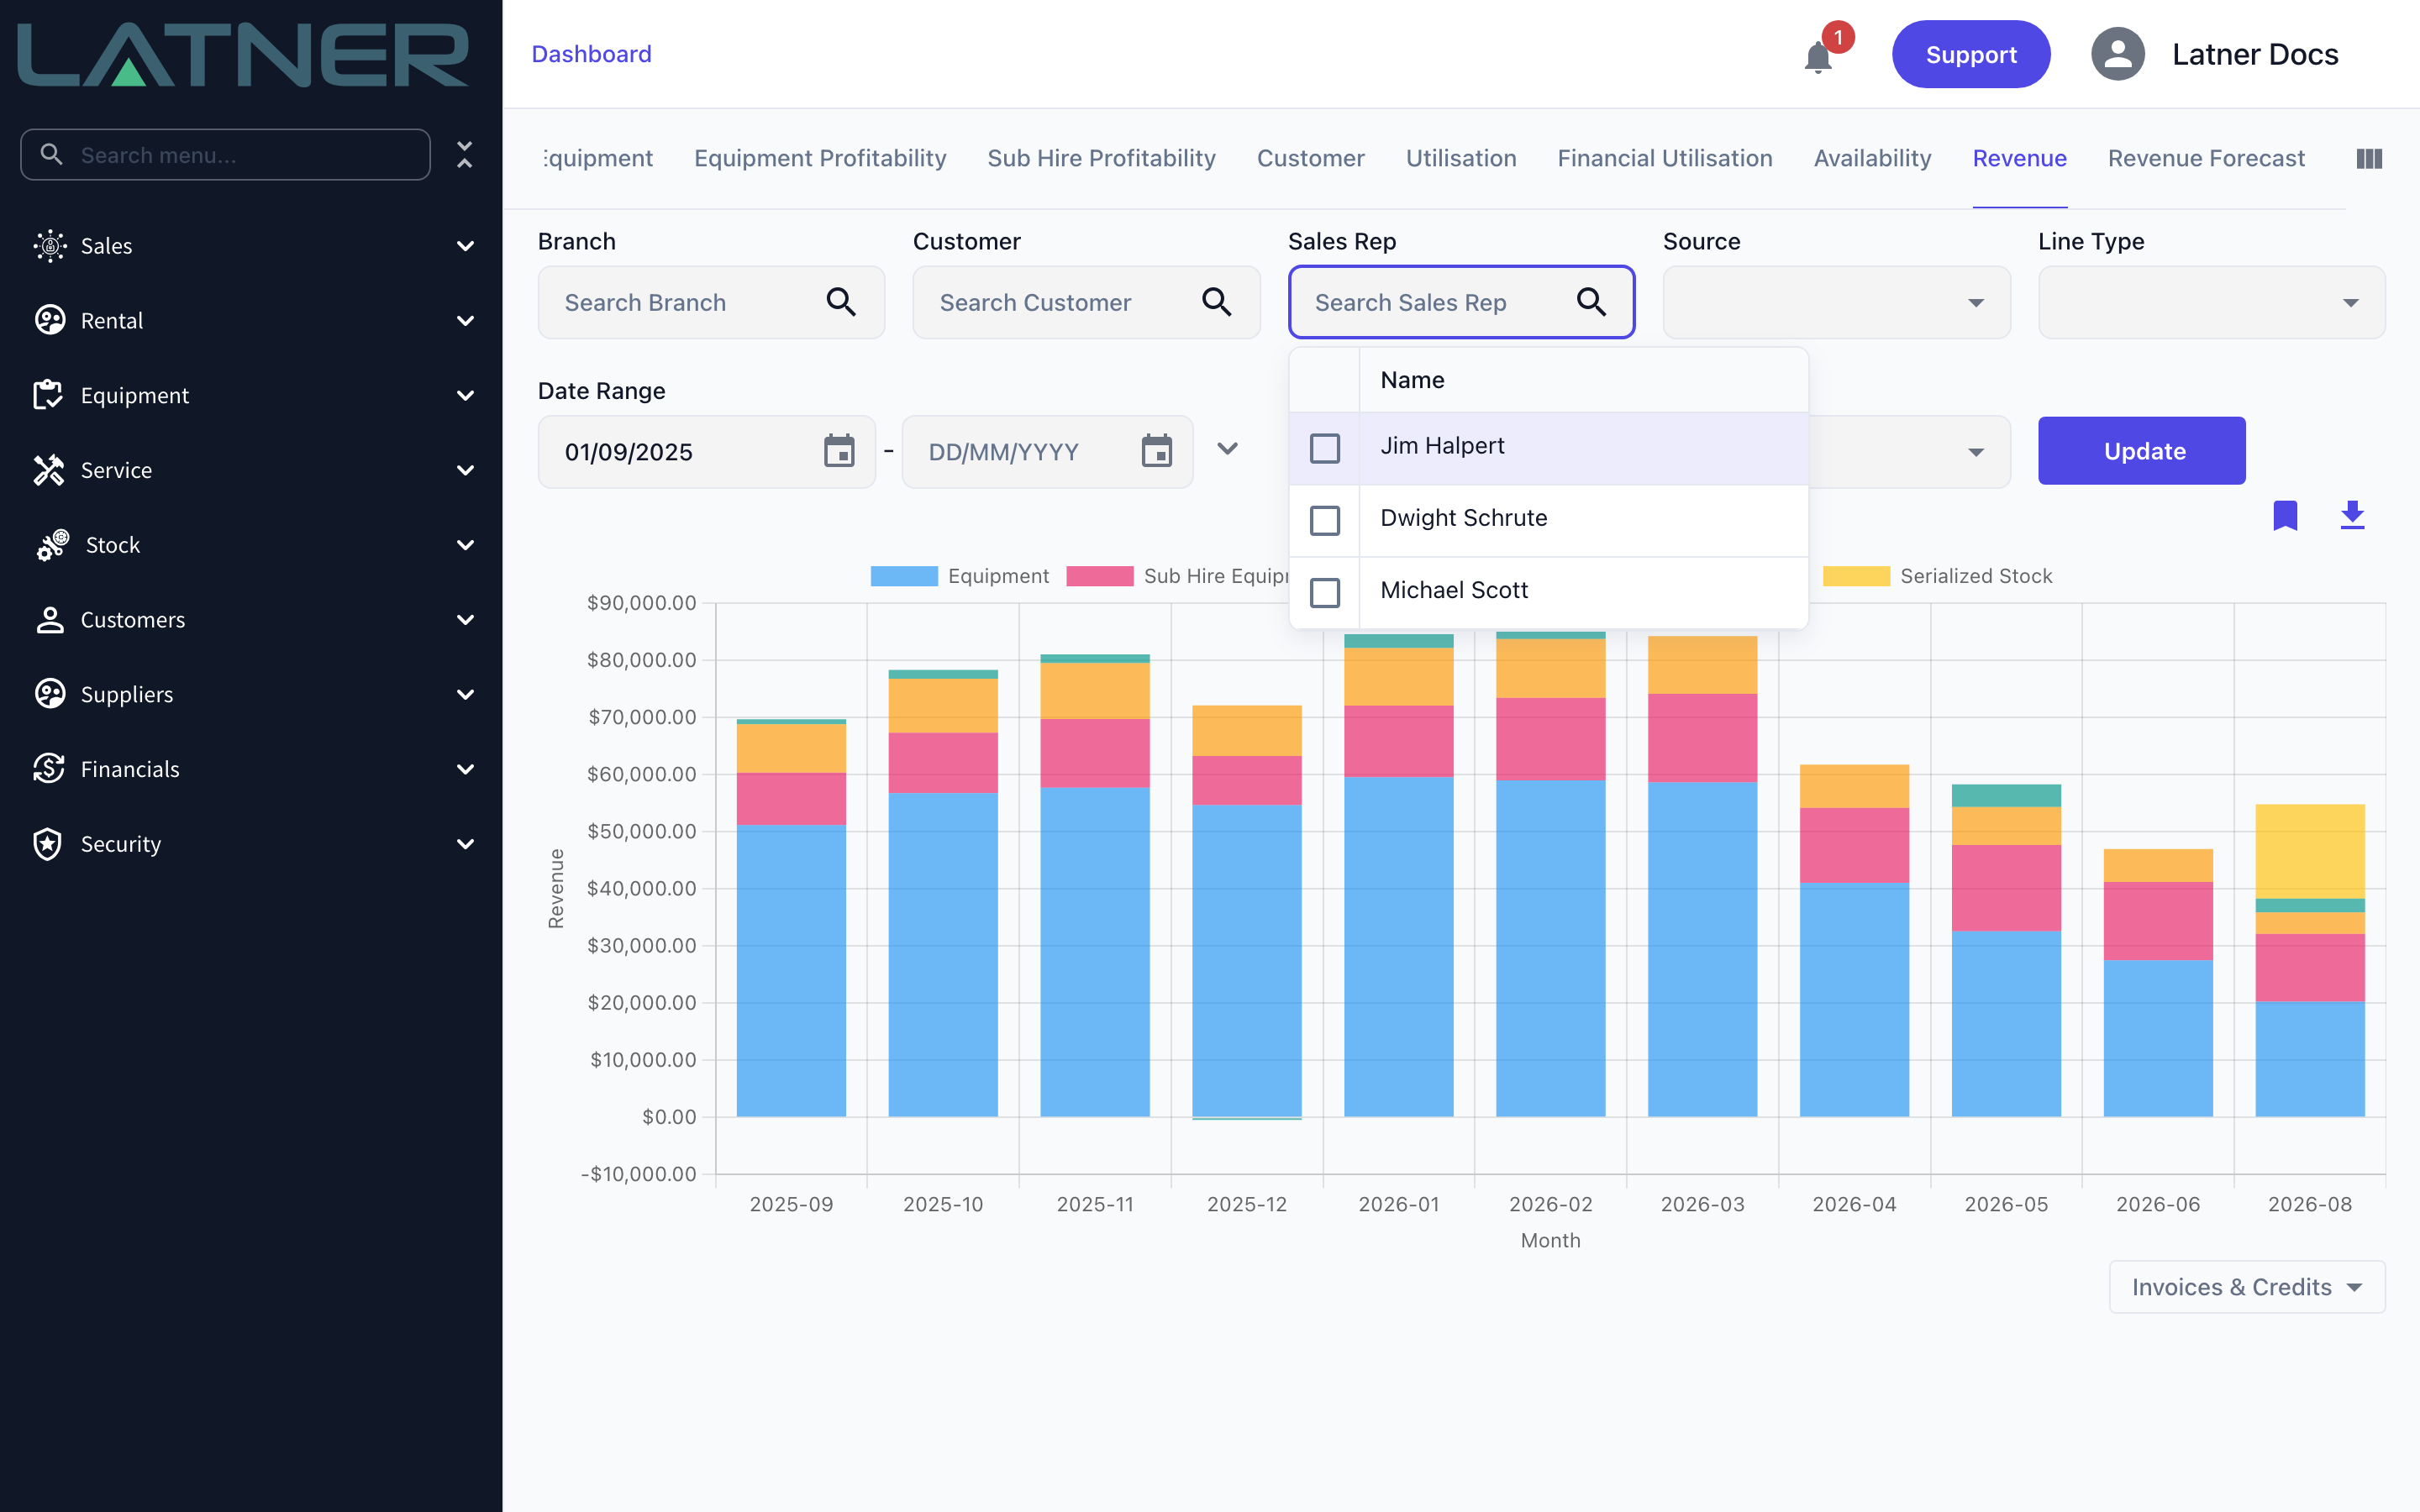Click the Update button
The height and width of the screenshot is (1512, 2420).
point(2142,451)
